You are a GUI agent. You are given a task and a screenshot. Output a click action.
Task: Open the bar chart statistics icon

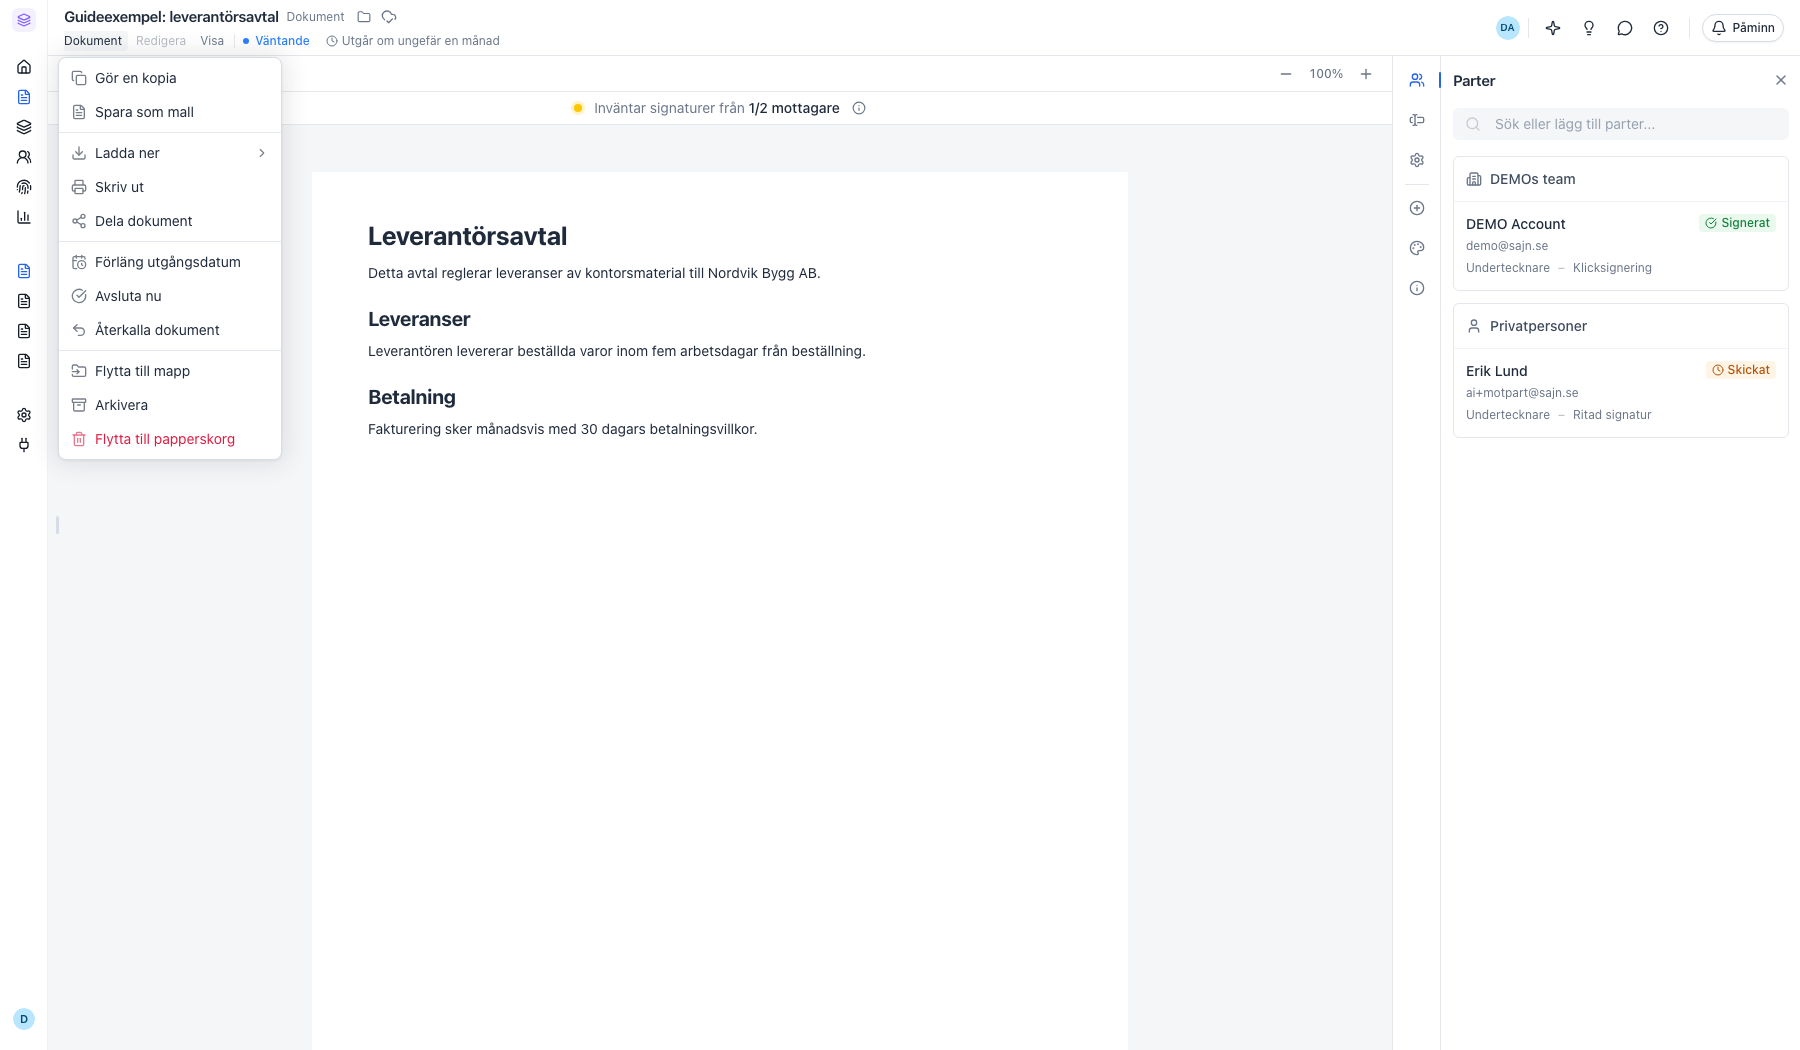click(x=24, y=217)
